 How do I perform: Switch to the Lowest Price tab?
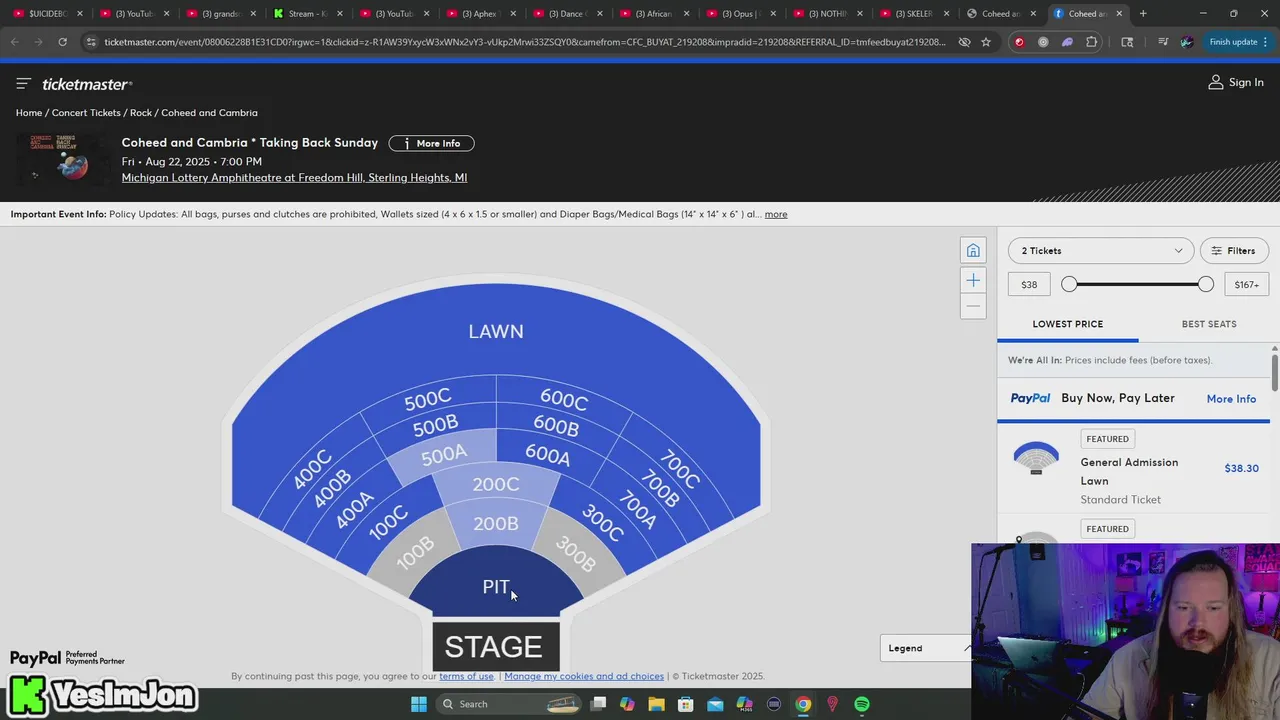[x=1068, y=324]
